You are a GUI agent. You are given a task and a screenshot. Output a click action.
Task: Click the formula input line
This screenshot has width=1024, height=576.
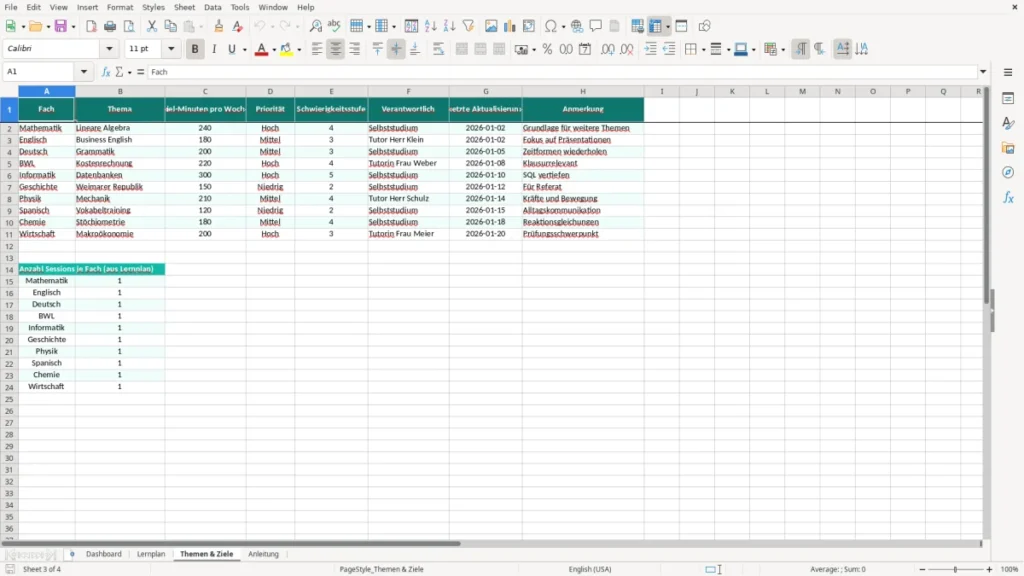pyautogui.click(x=562, y=72)
